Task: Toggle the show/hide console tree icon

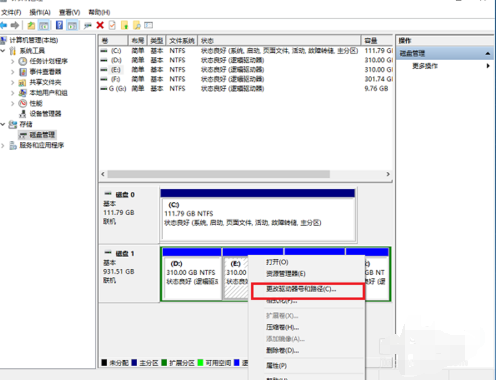Action: tap(44, 25)
